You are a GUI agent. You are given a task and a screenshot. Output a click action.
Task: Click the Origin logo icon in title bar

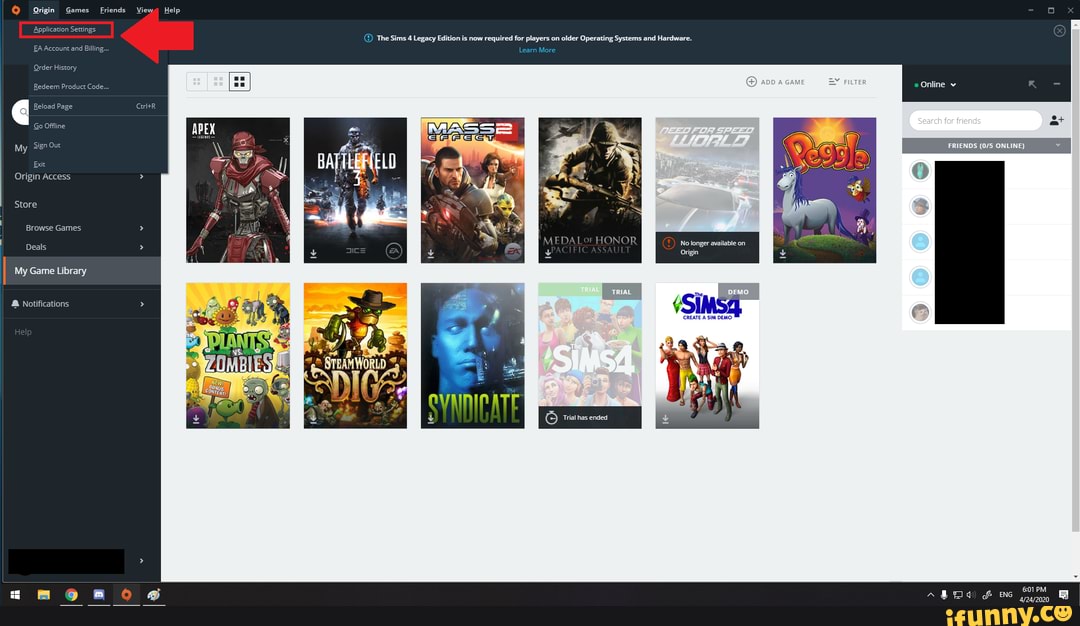[x=16, y=10]
